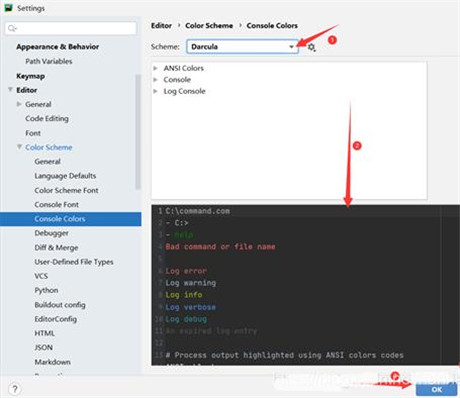This screenshot has height=398, width=460.
Task: Click the settings tree vertical scrollbar
Action: [x=138, y=132]
